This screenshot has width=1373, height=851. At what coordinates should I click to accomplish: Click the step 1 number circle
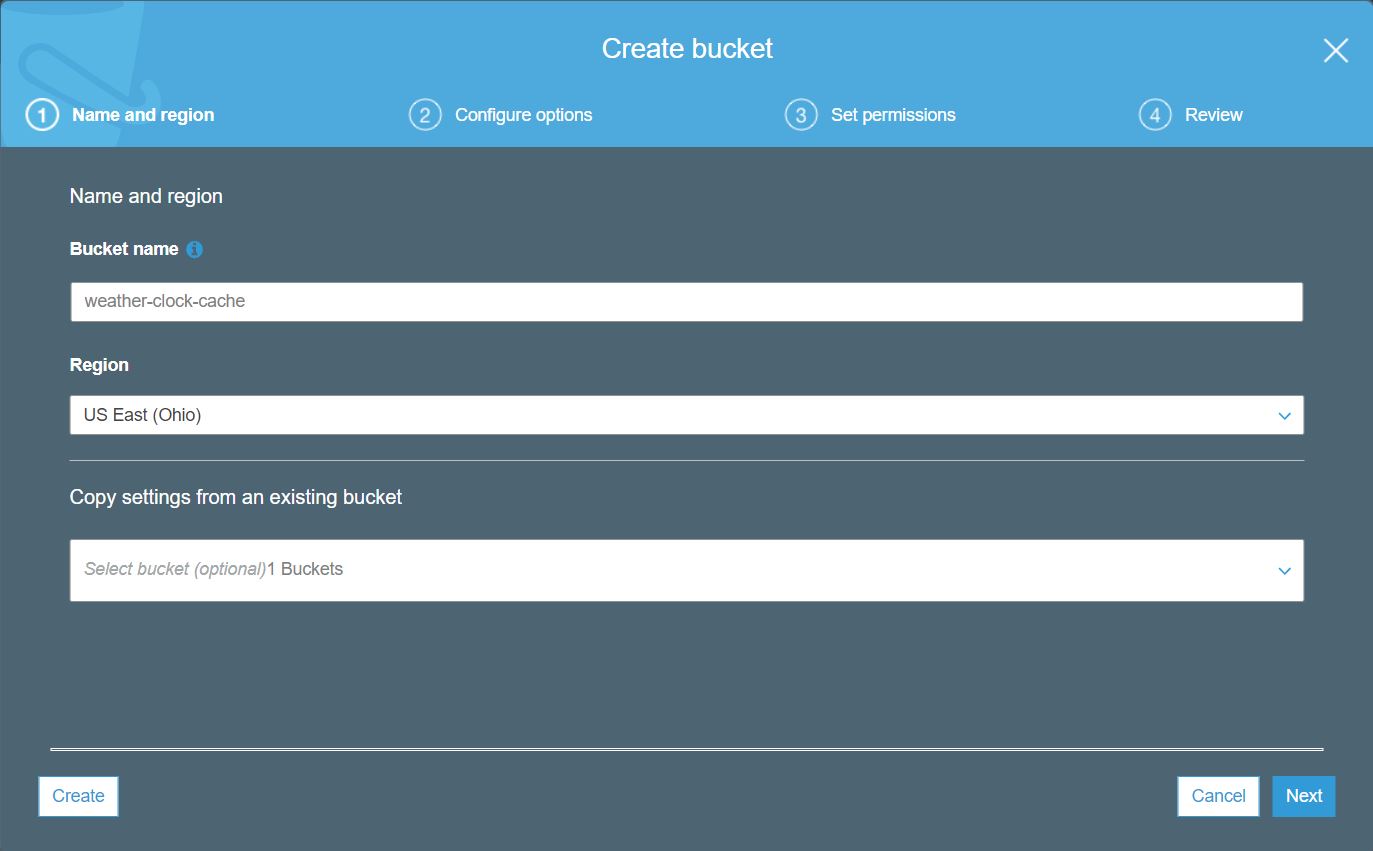pyautogui.click(x=42, y=116)
